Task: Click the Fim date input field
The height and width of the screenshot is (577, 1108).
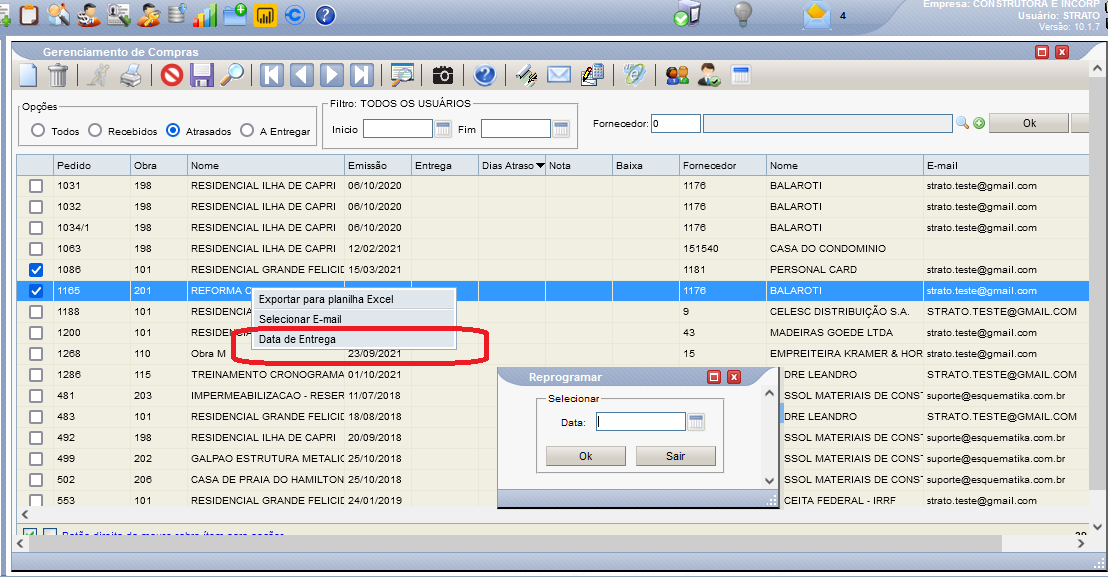Action: [x=516, y=129]
